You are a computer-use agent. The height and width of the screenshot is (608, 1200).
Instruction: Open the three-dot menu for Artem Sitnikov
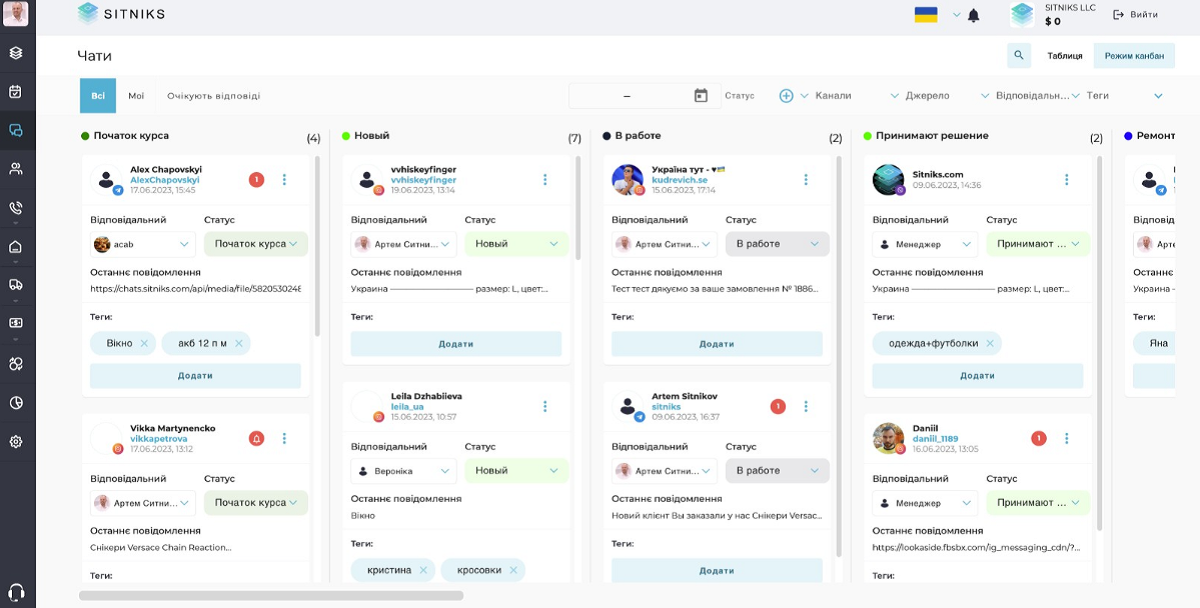[x=806, y=406]
